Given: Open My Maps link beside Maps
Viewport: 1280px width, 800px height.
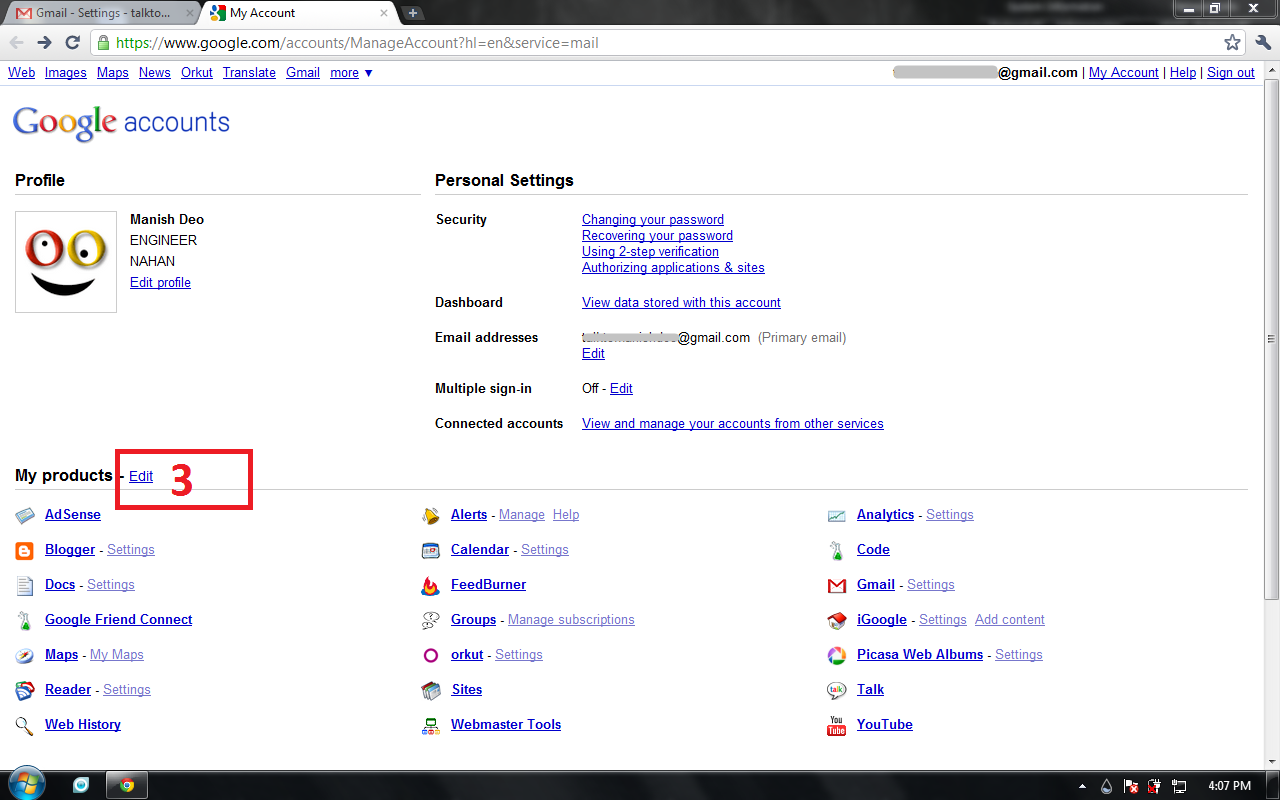Looking at the screenshot, I should pos(117,655).
